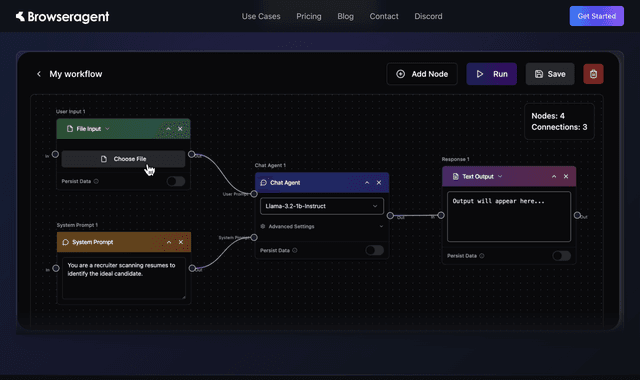Go back using the arrow beside My workflow

39,74
